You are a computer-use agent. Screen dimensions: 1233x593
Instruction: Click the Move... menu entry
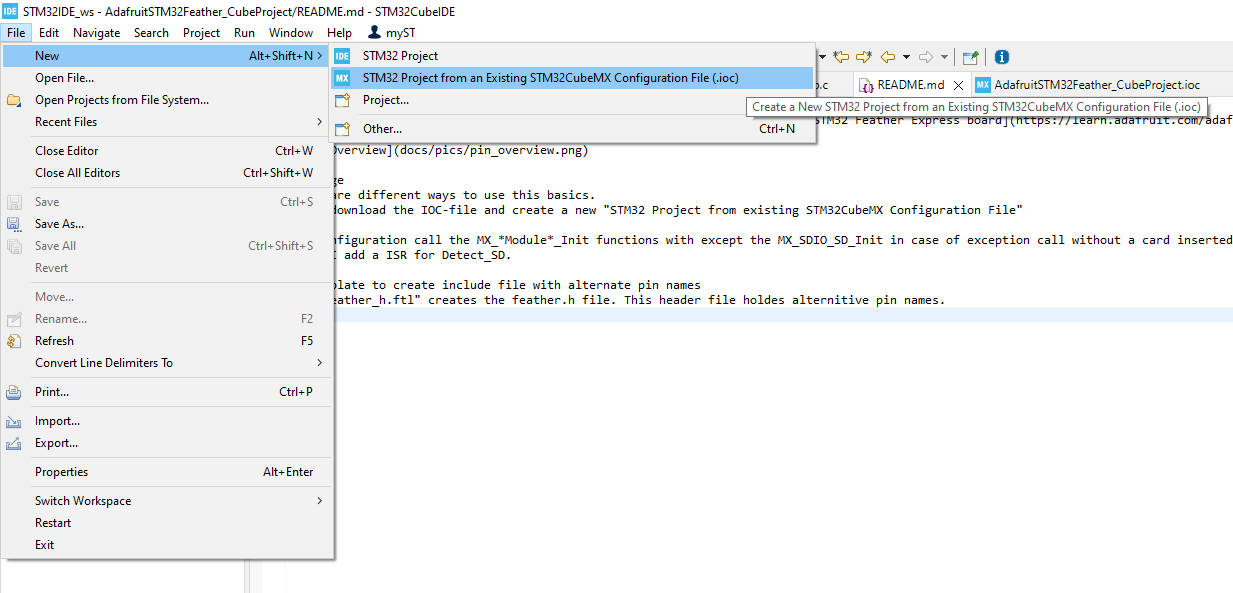pyautogui.click(x=166, y=297)
